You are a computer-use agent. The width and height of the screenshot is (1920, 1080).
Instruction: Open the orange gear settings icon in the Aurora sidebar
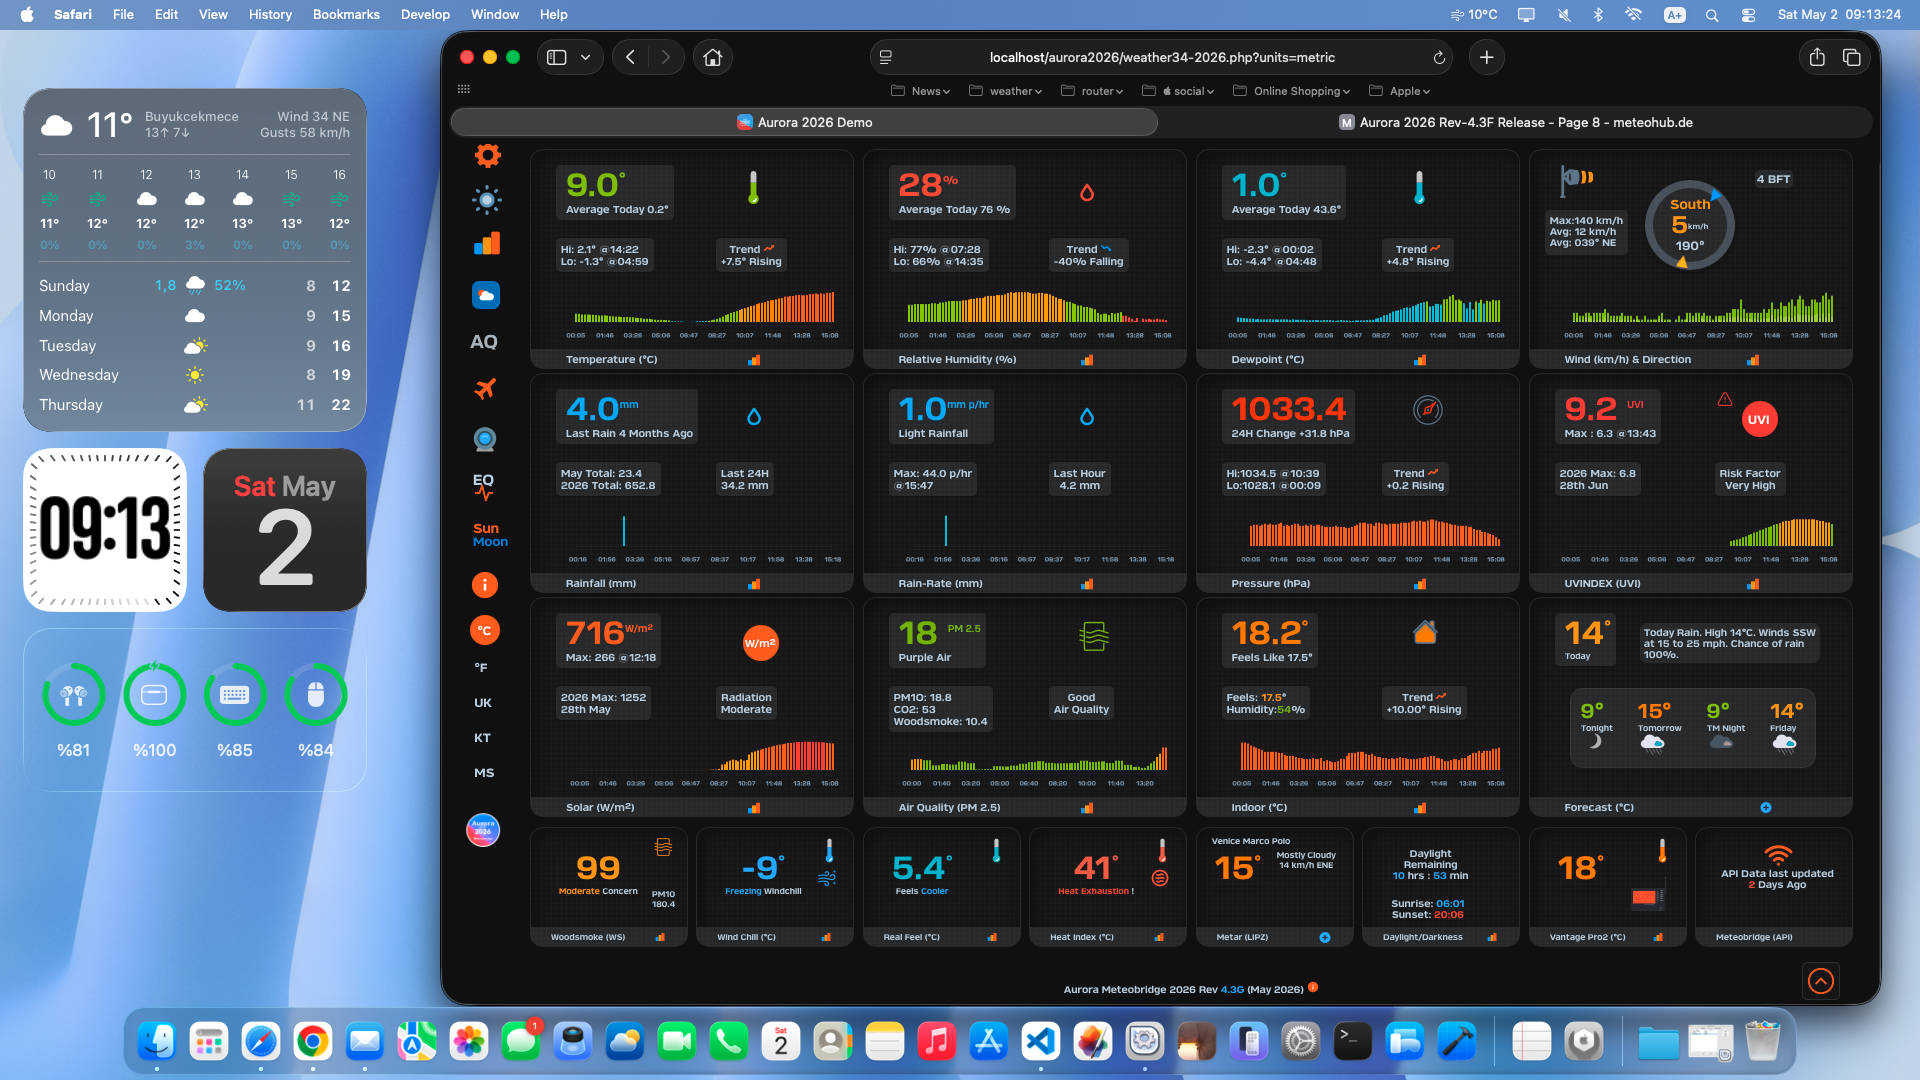487,155
